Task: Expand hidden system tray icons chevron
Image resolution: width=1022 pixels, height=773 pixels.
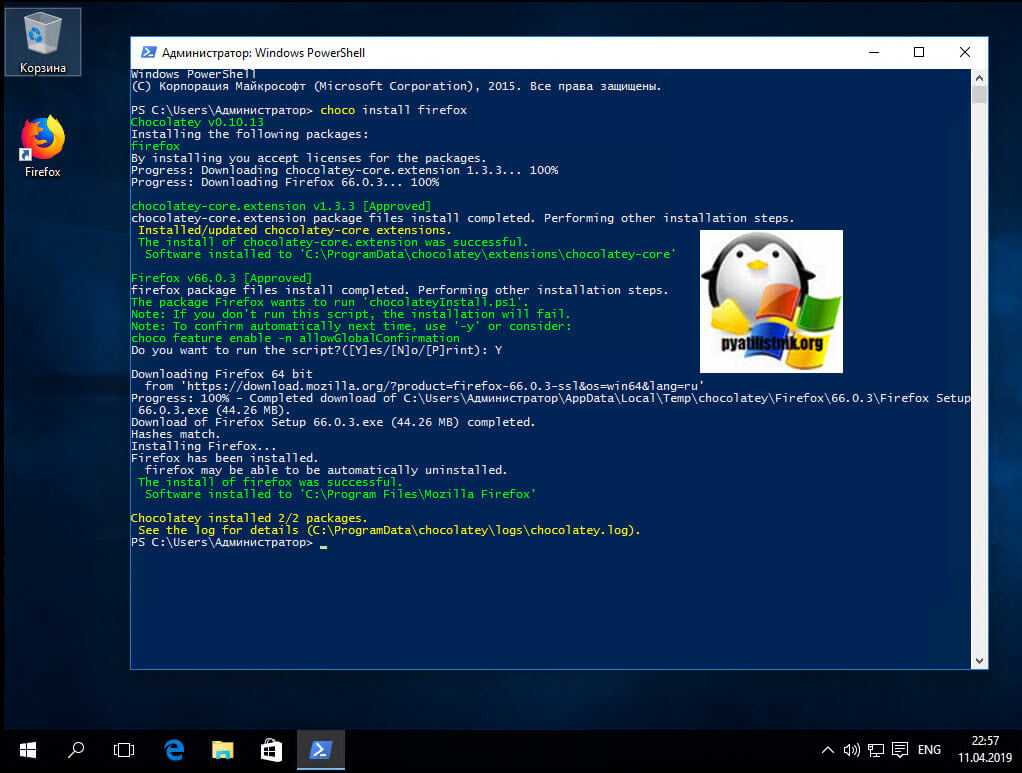Action: click(x=828, y=750)
